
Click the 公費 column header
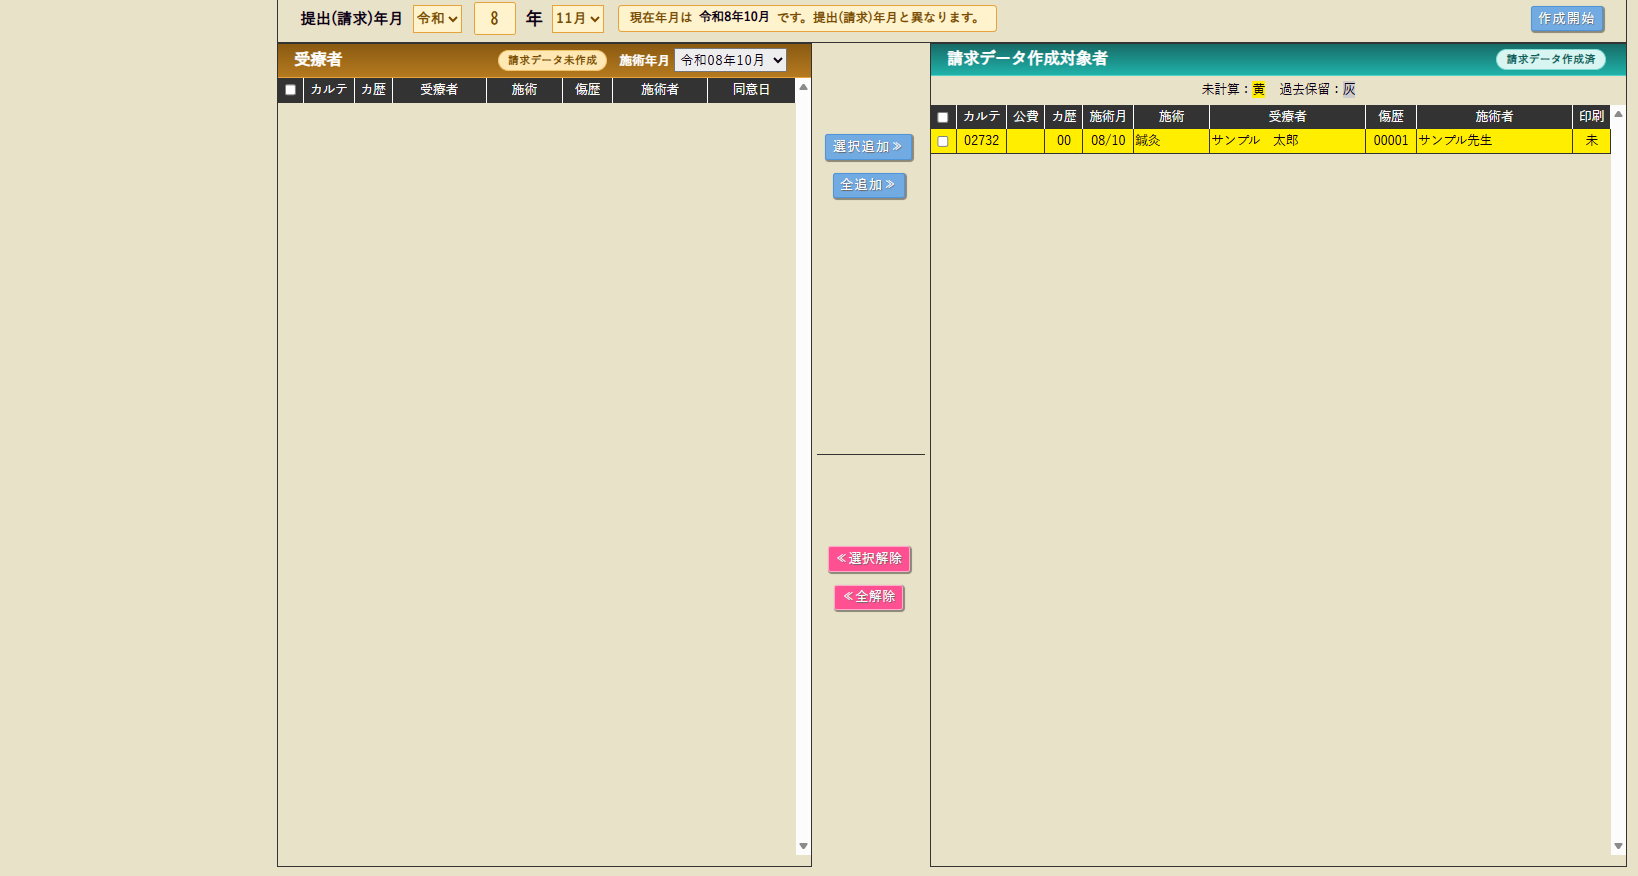[x=1026, y=117]
